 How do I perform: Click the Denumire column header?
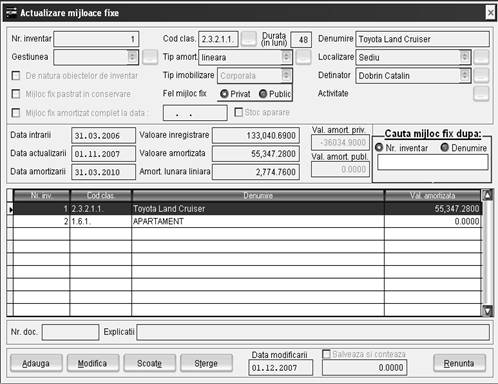258,195
